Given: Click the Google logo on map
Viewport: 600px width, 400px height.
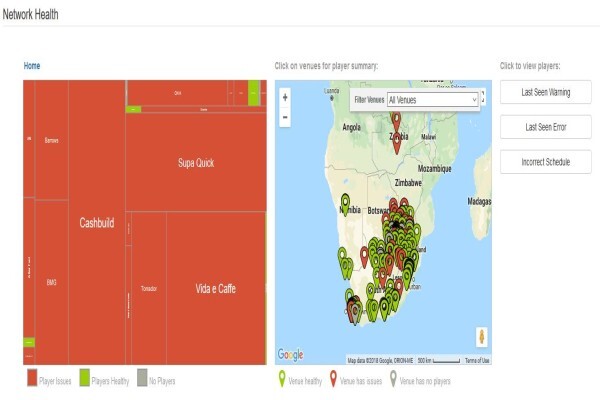Looking at the screenshot, I should coord(290,355).
